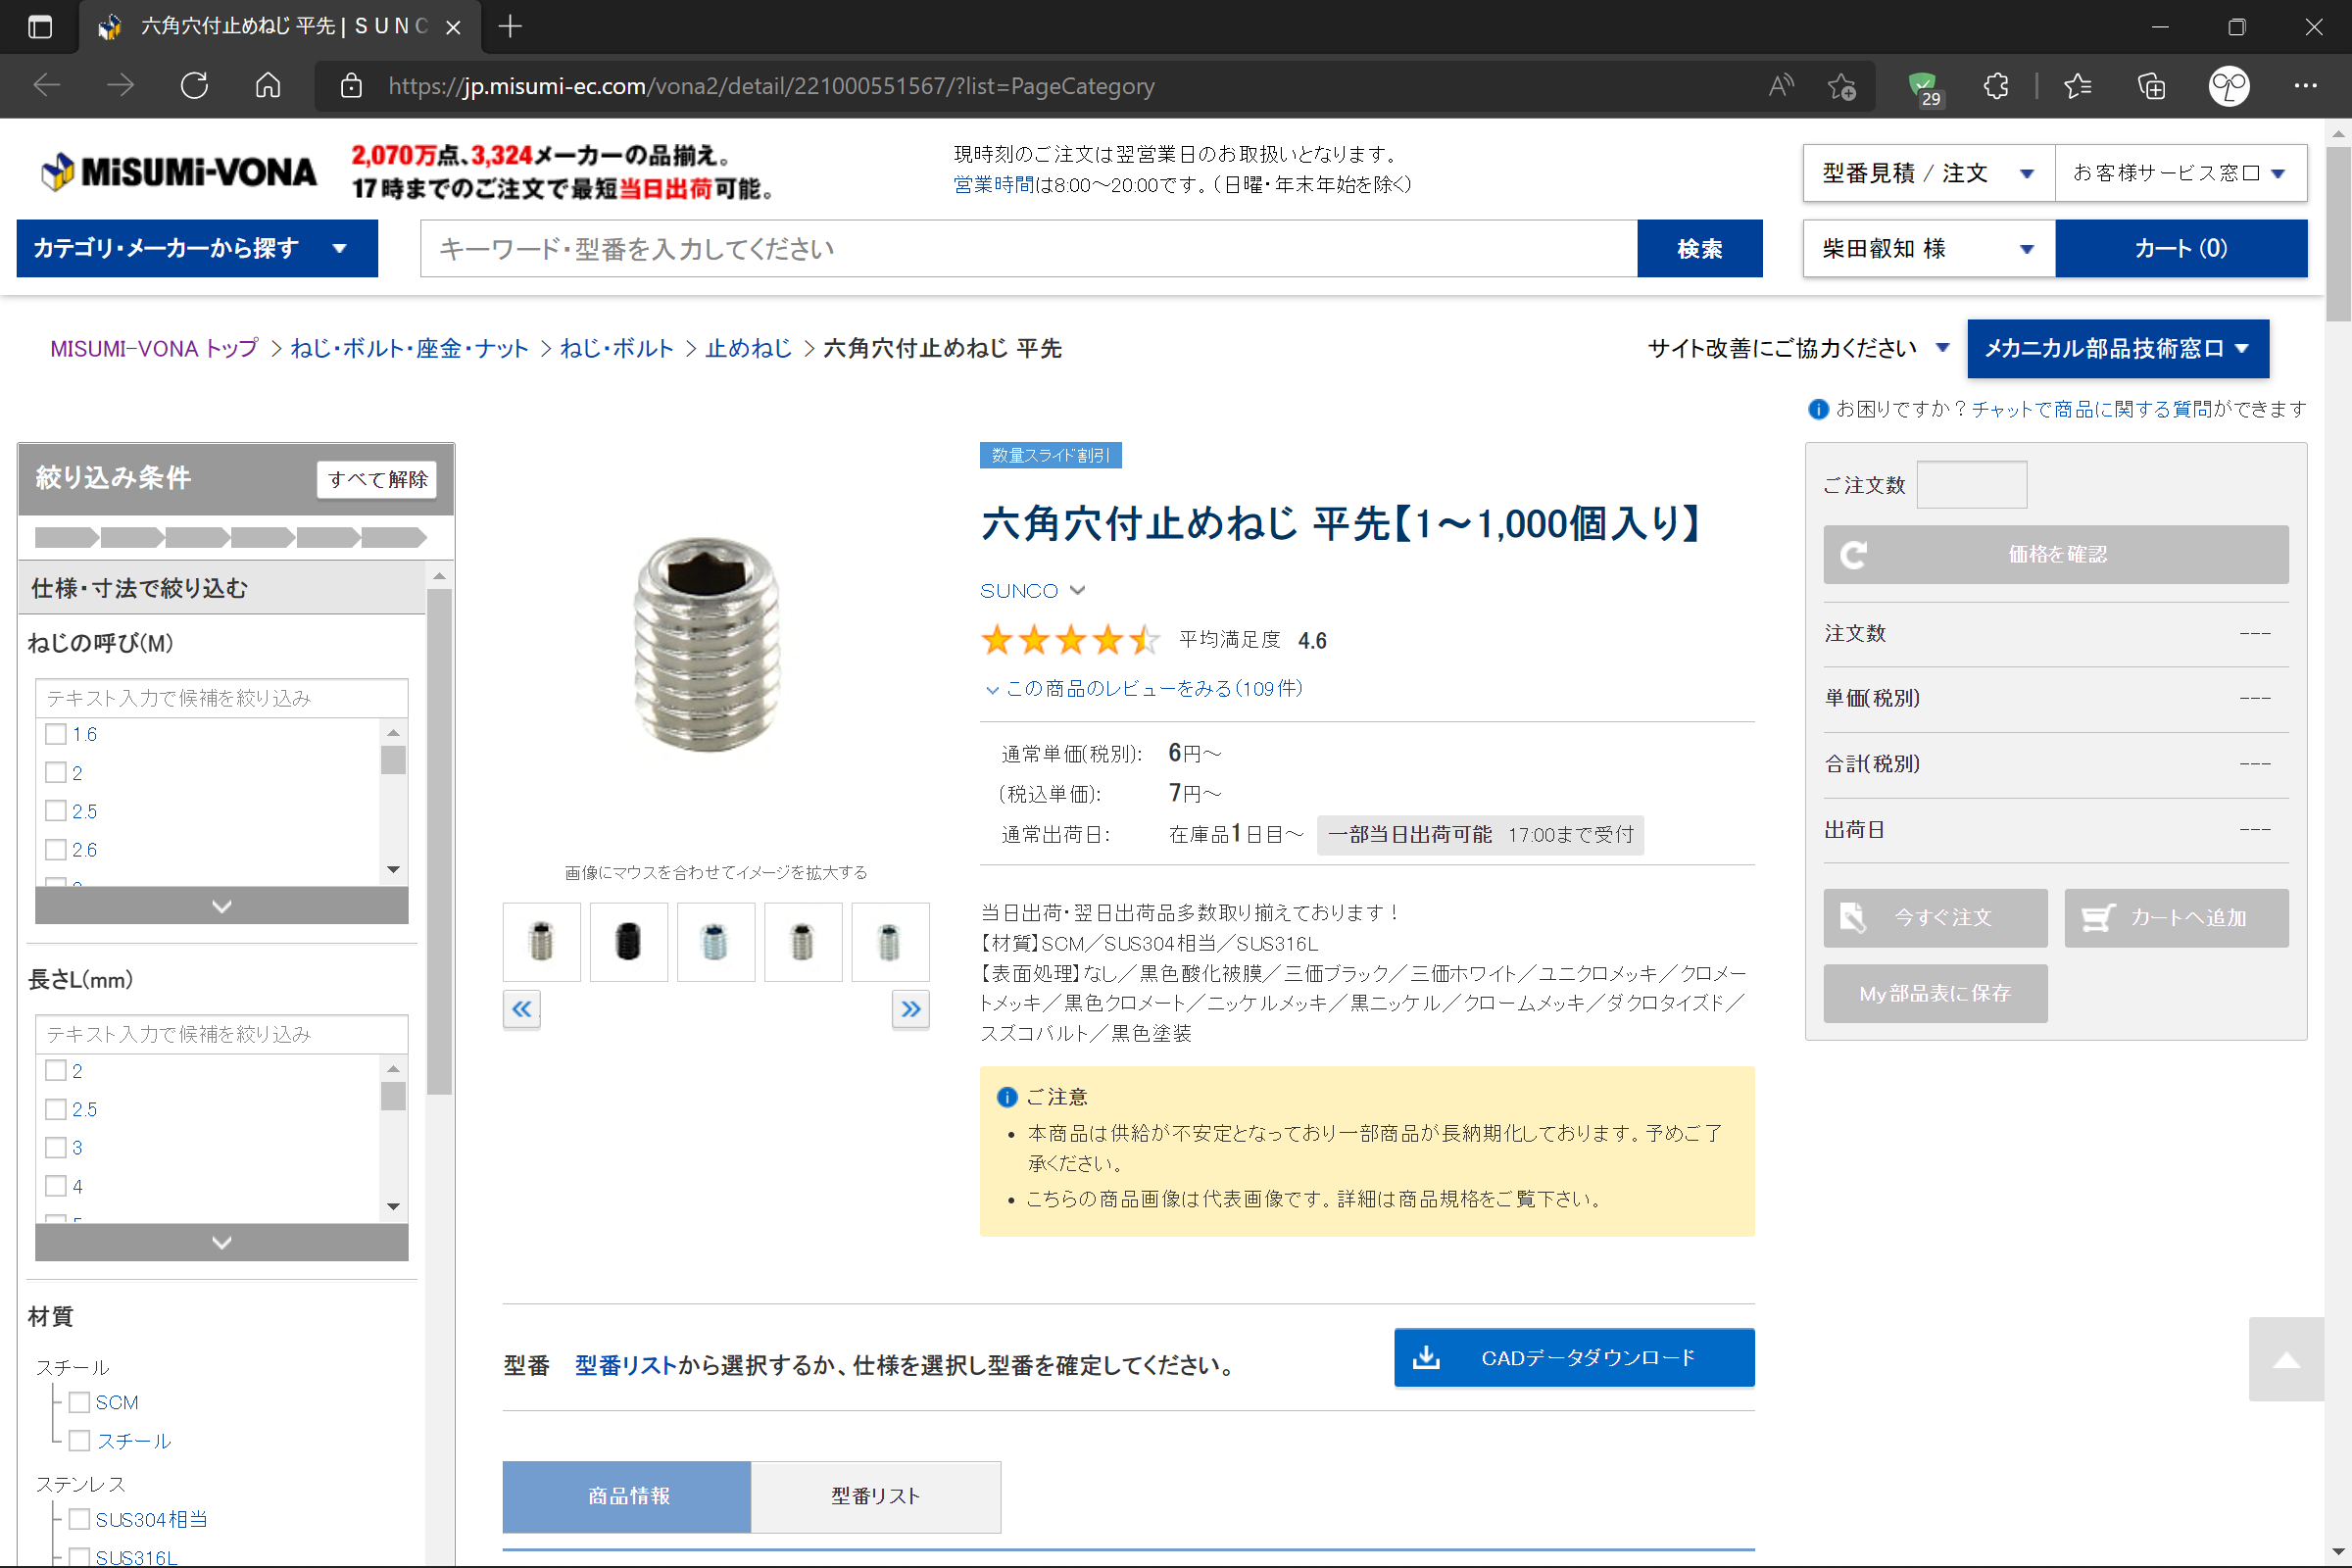Check the SUS304相当 material checkbox
The width and height of the screenshot is (2352, 1568).
coord(79,1520)
